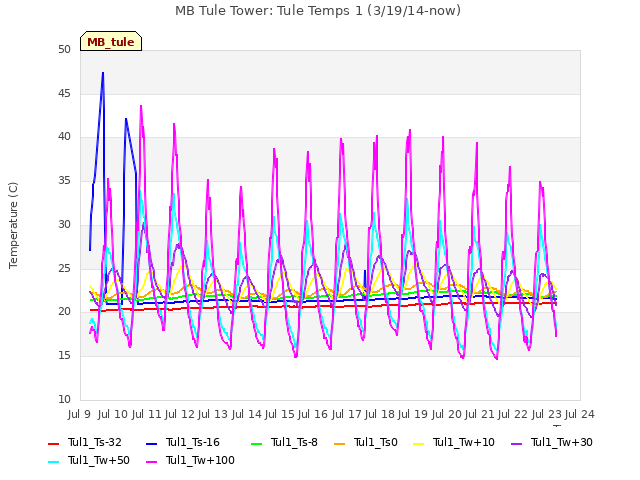Viewport: 640px width, 480px height.
Task: Click the 20 value on y-axis
Action: click(64, 312)
